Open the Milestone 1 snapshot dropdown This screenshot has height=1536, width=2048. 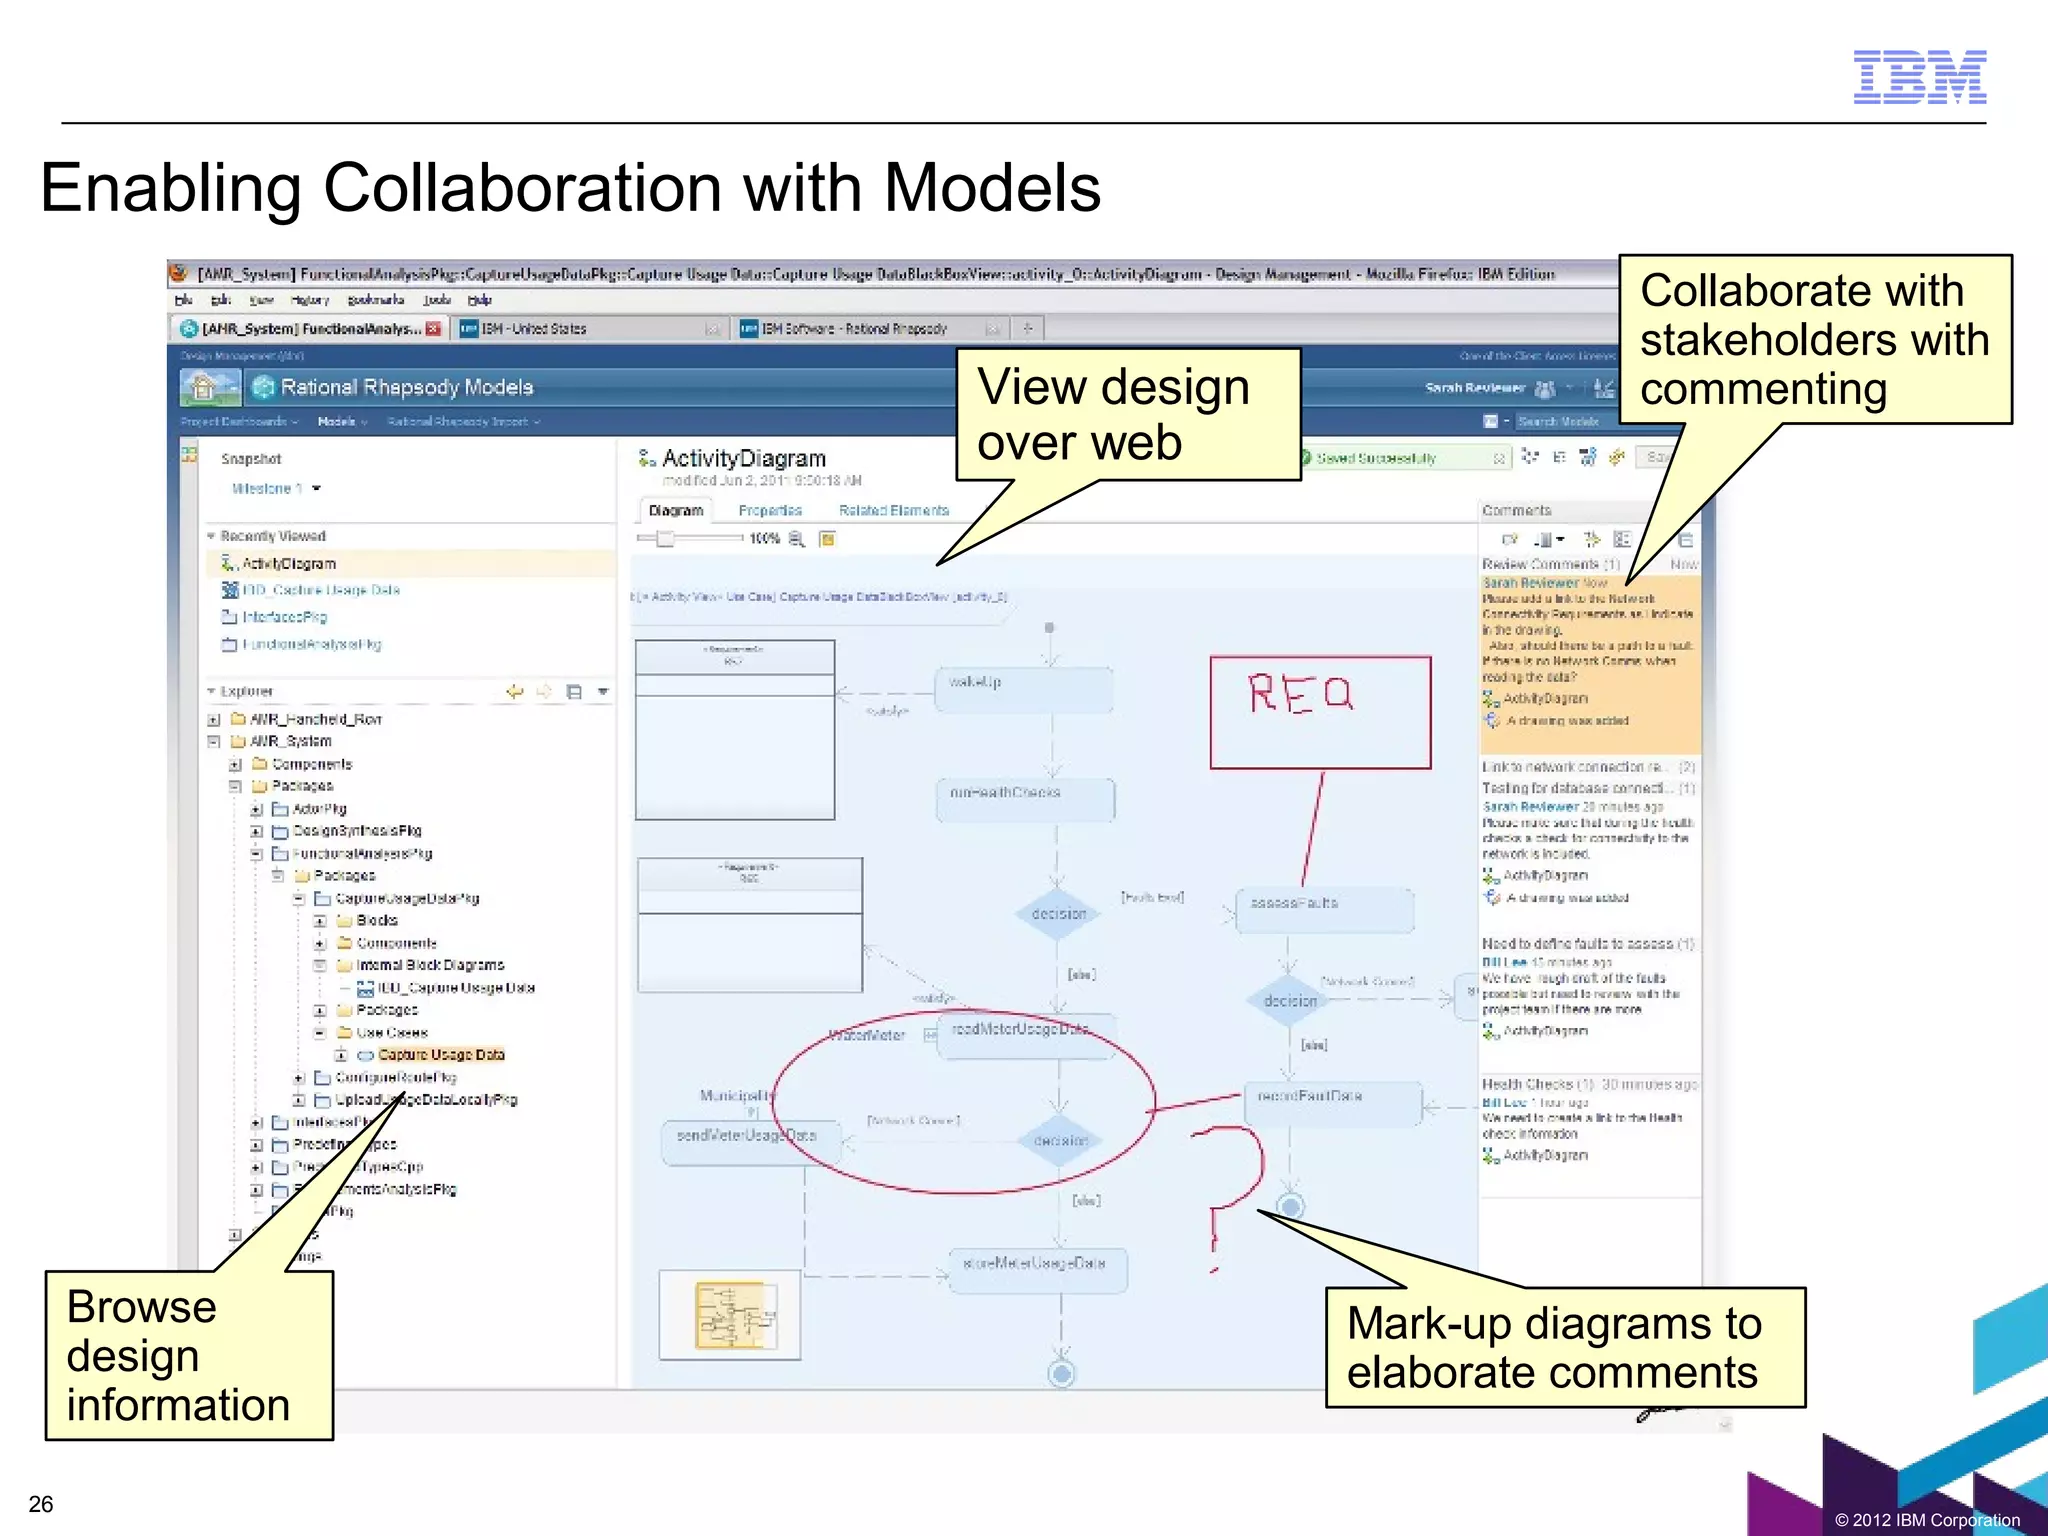[316, 489]
